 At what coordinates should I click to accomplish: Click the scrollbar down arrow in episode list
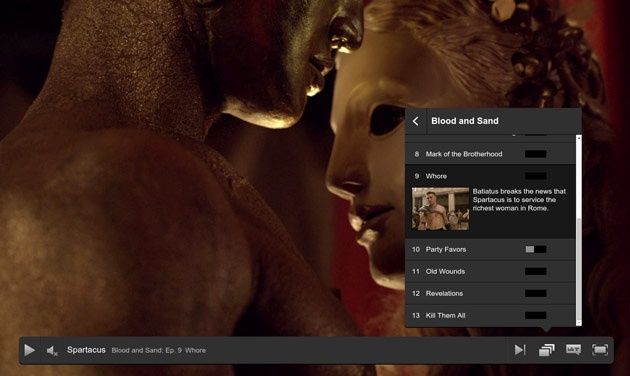click(579, 323)
